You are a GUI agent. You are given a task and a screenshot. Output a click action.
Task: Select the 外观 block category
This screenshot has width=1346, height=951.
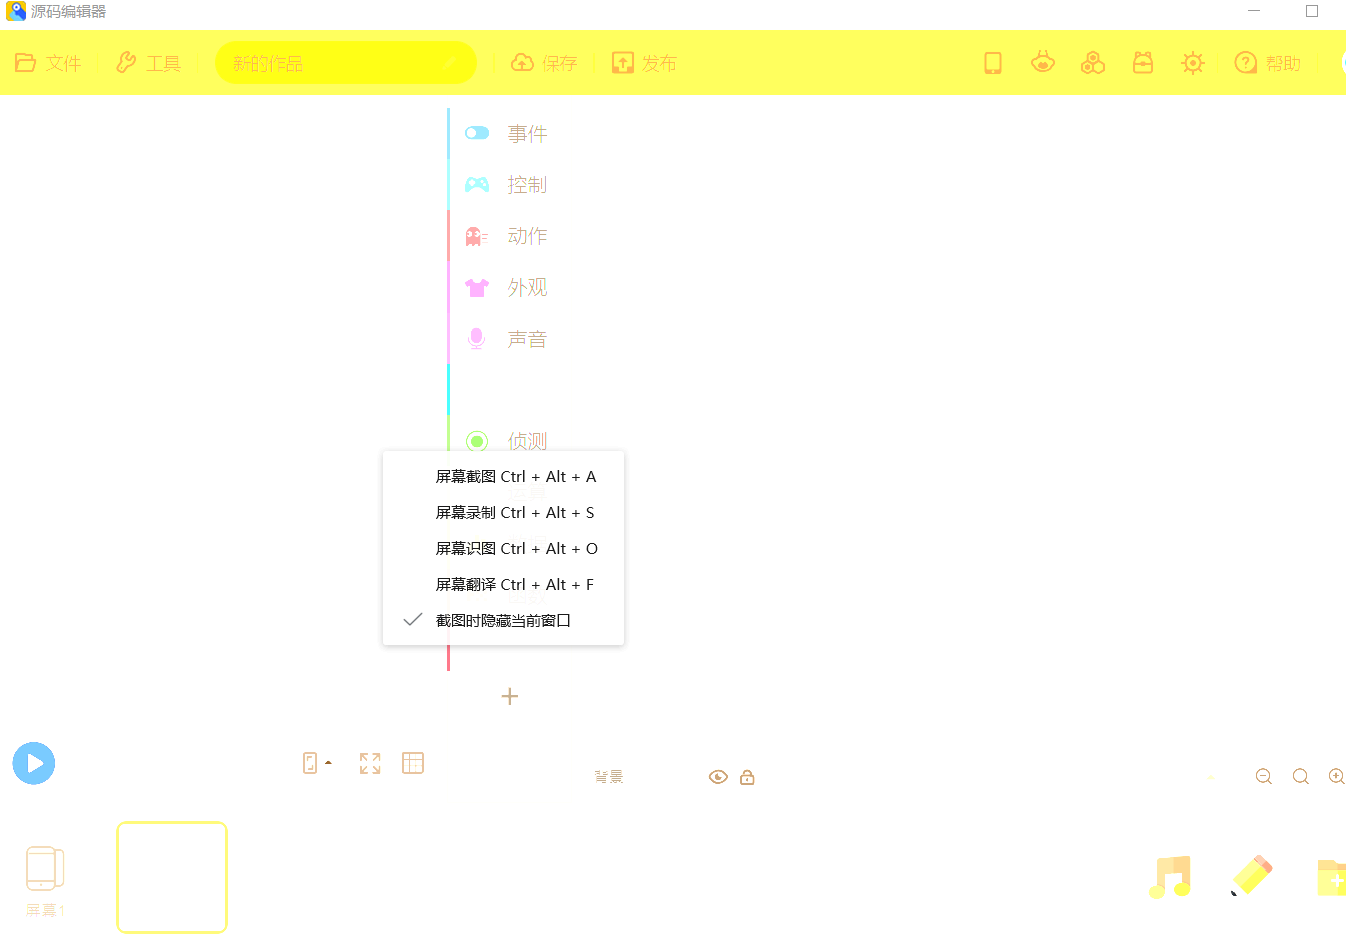506,288
